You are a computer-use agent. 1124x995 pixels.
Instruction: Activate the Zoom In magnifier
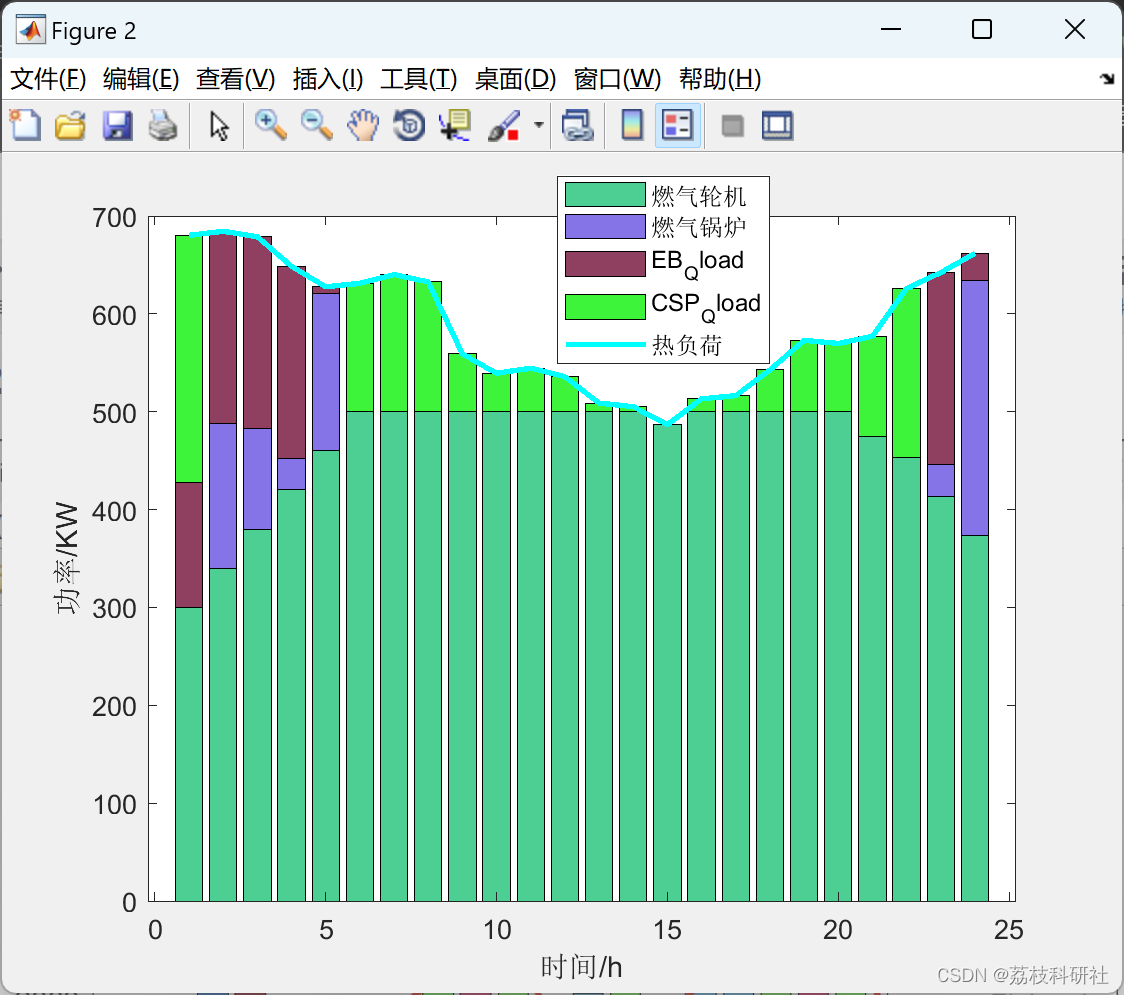[x=270, y=125]
